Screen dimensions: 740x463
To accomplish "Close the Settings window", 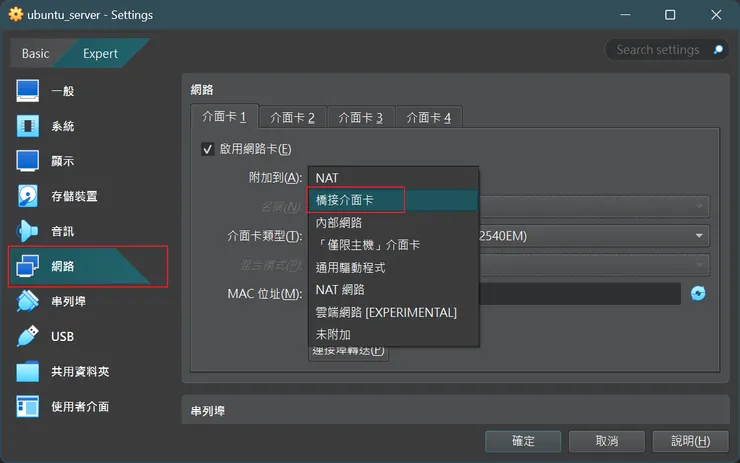I will [x=716, y=15].
